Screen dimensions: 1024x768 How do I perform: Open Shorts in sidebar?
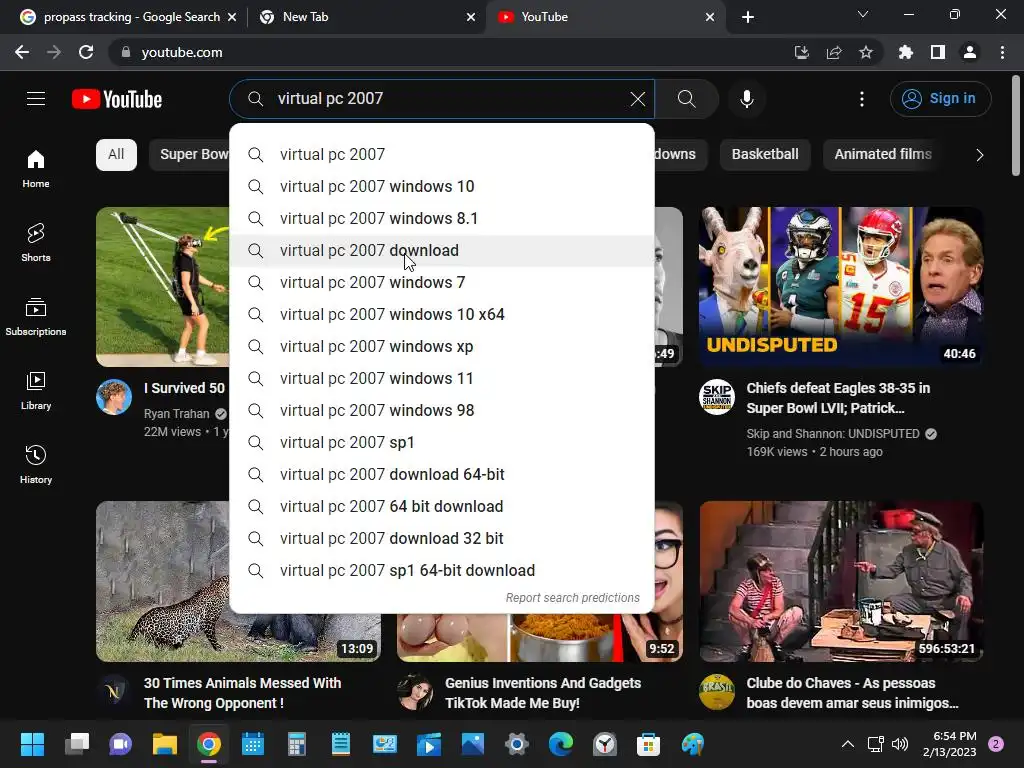[36, 243]
